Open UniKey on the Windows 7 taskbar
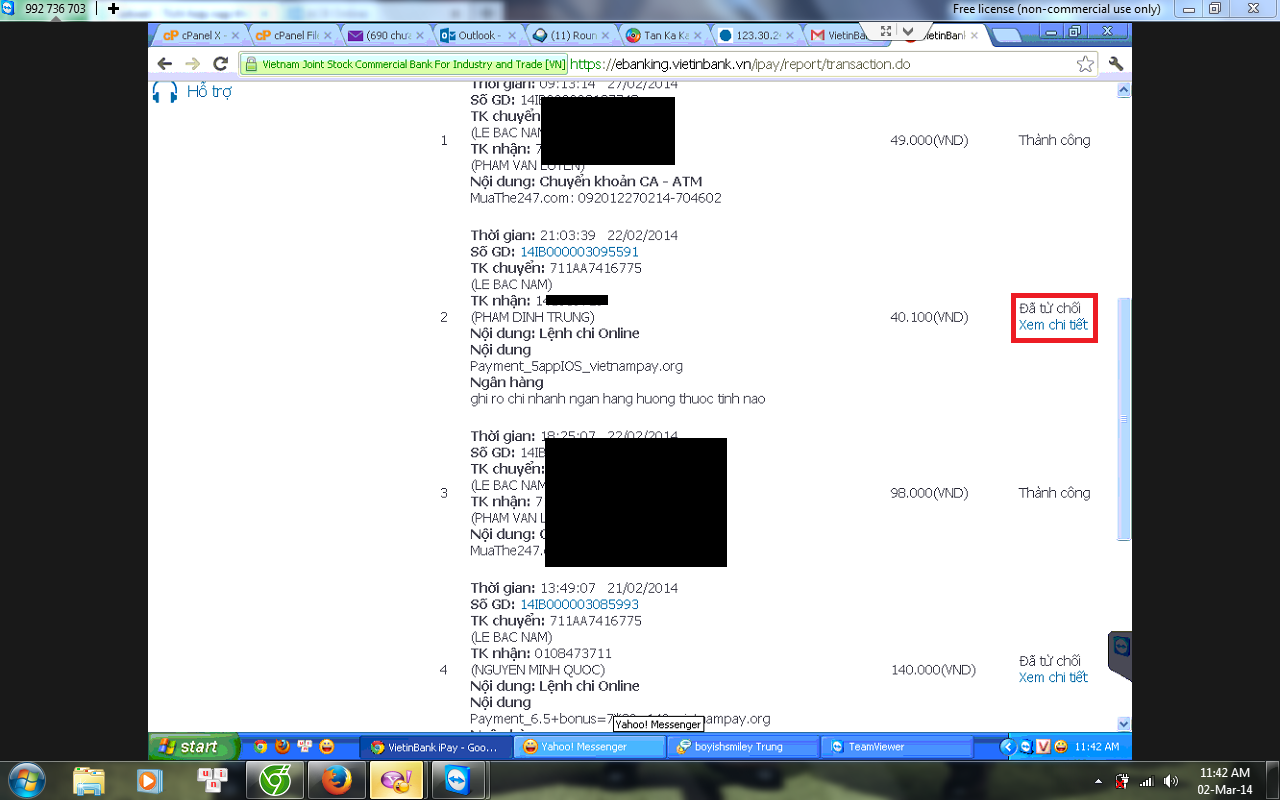Image resolution: width=1280 pixels, height=800 pixels. [x=212, y=780]
